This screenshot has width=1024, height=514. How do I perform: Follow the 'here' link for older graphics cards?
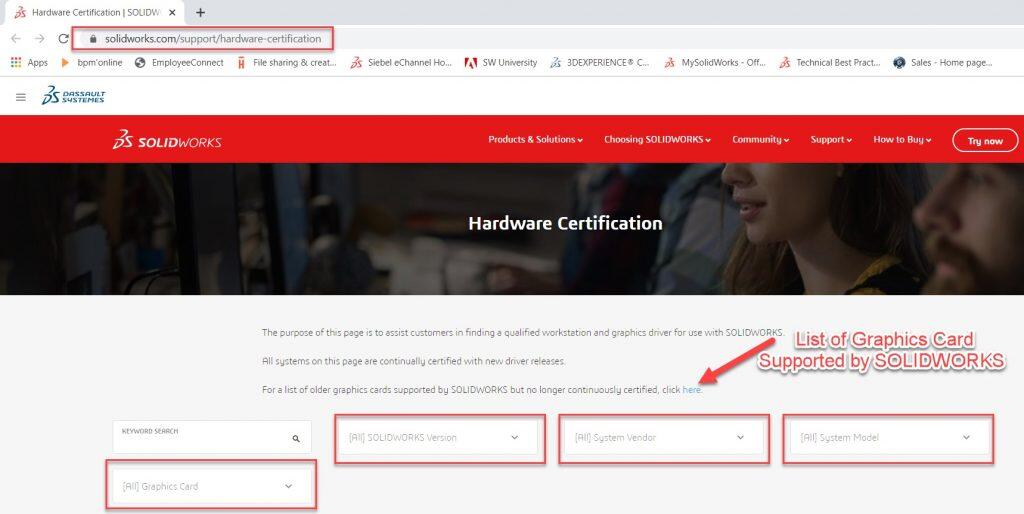click(x=691, y=390)
